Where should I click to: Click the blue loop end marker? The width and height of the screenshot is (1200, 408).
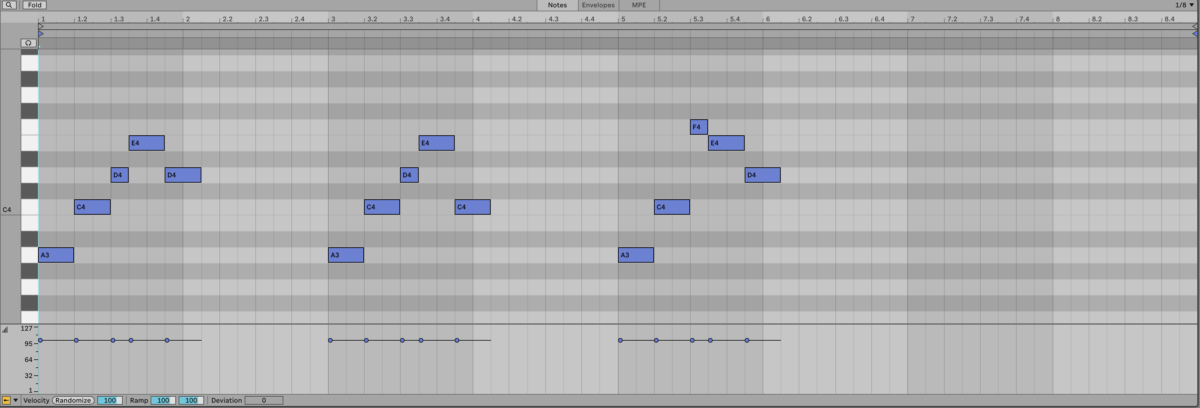pyautogui.click(x=1195, y=33)
